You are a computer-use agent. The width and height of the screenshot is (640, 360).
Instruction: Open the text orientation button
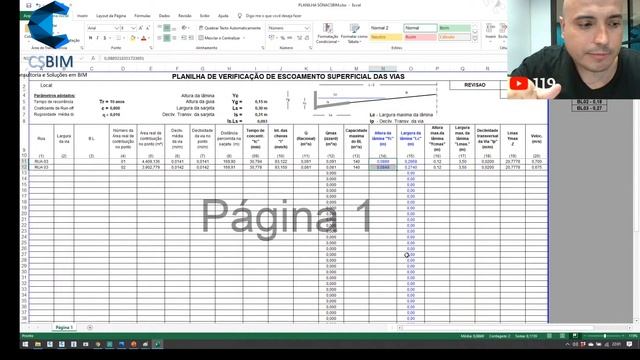(185, 28)
